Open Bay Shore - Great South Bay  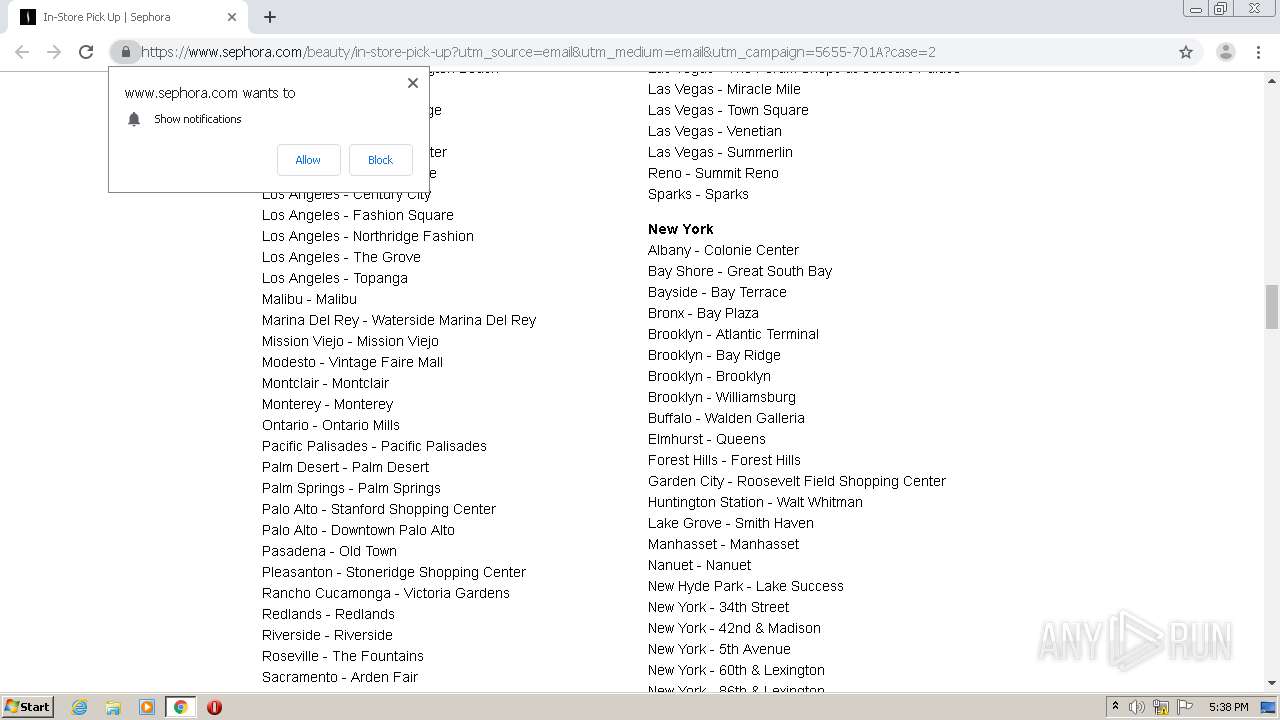click(x=740, y=271)
